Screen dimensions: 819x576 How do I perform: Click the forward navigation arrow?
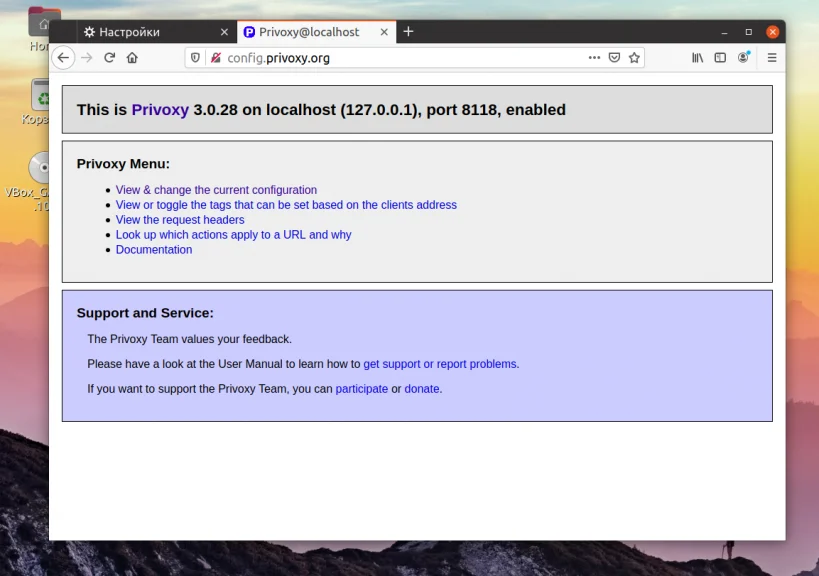(87, 58)
